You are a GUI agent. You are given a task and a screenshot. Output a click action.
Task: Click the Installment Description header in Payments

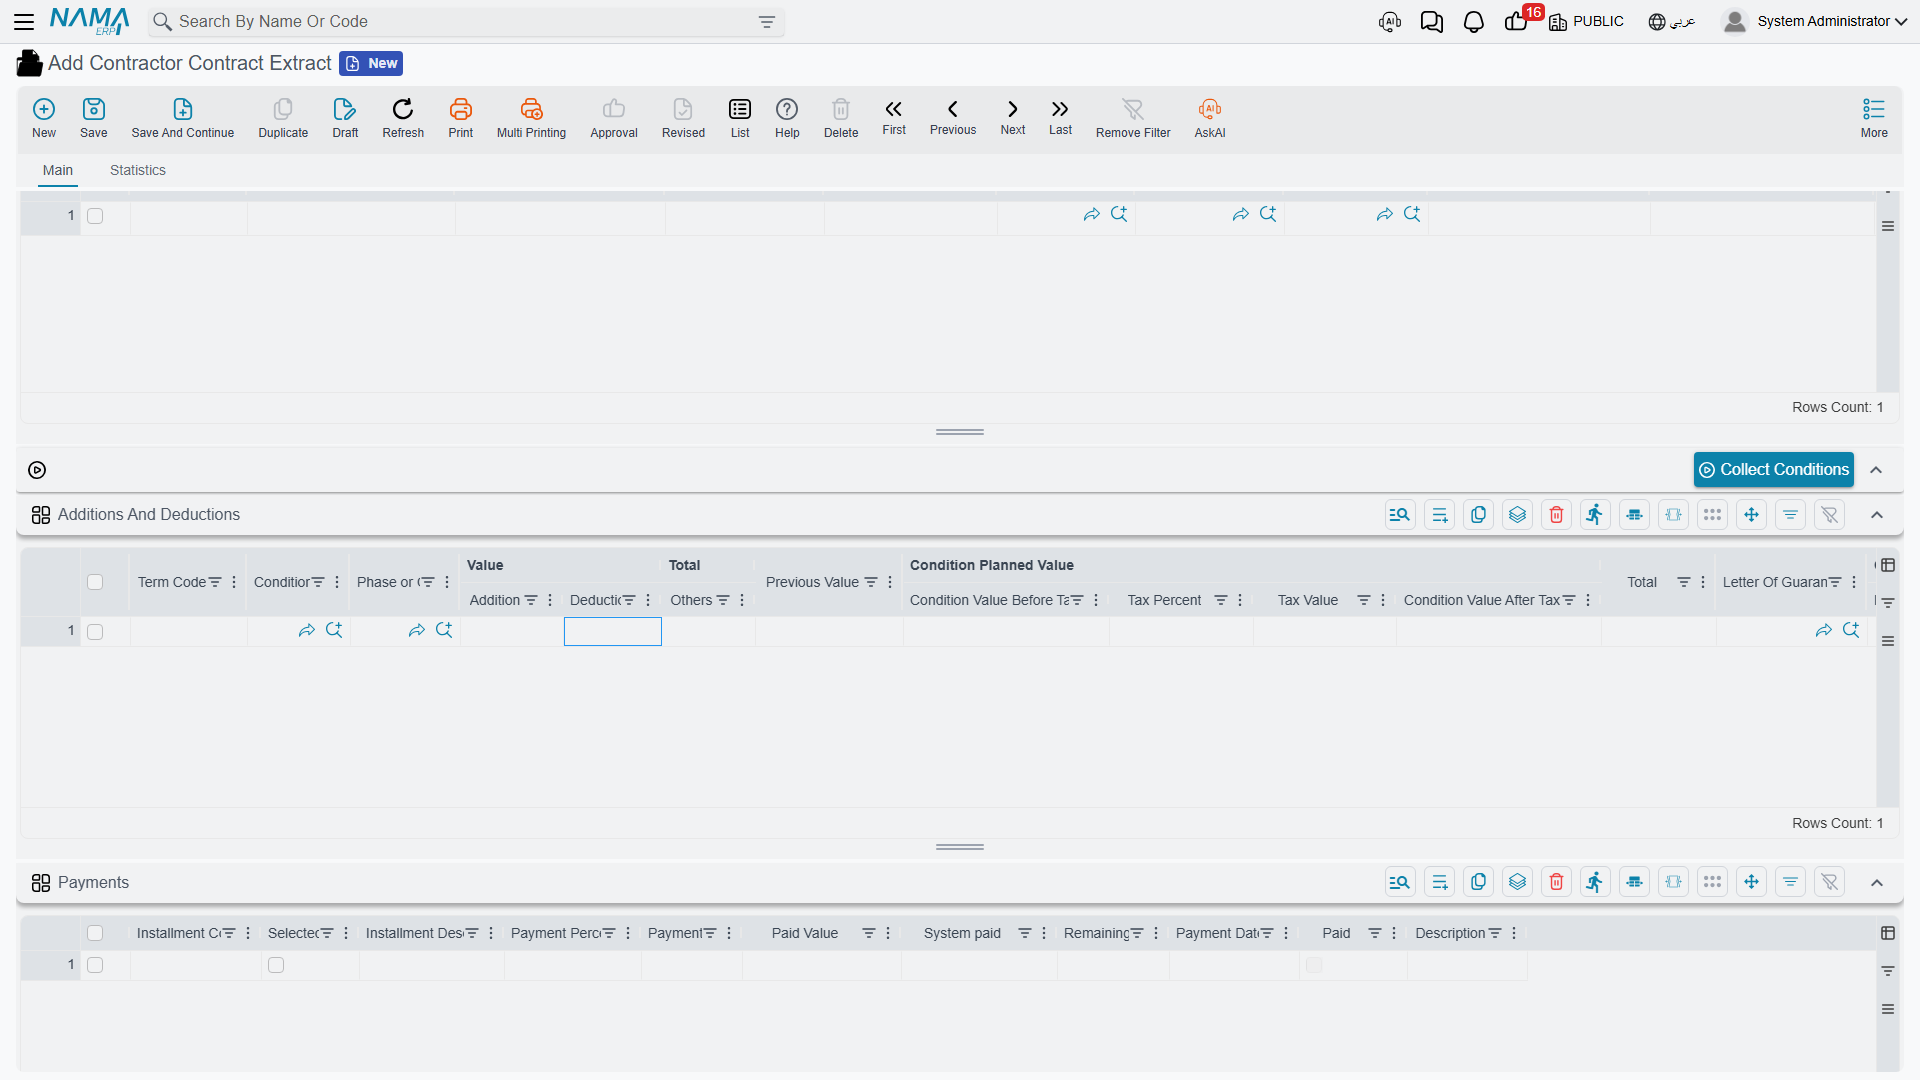(x=414, y=933)
